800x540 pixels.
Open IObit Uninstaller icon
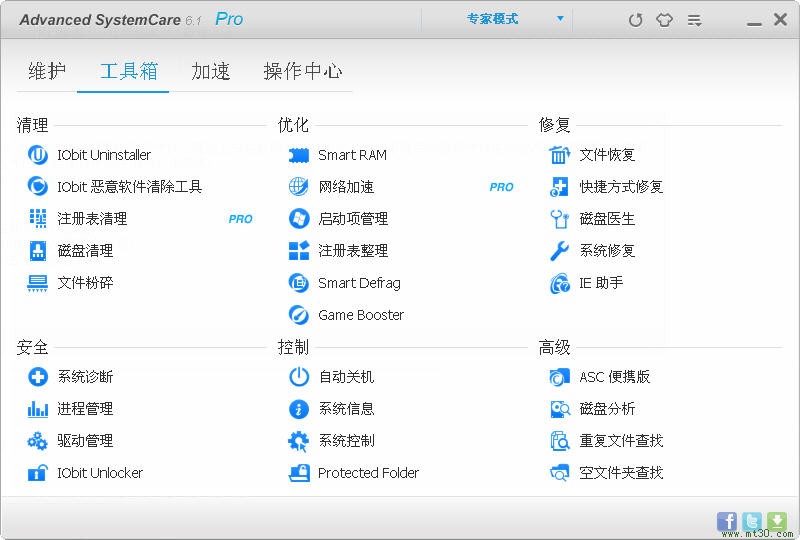37,155
